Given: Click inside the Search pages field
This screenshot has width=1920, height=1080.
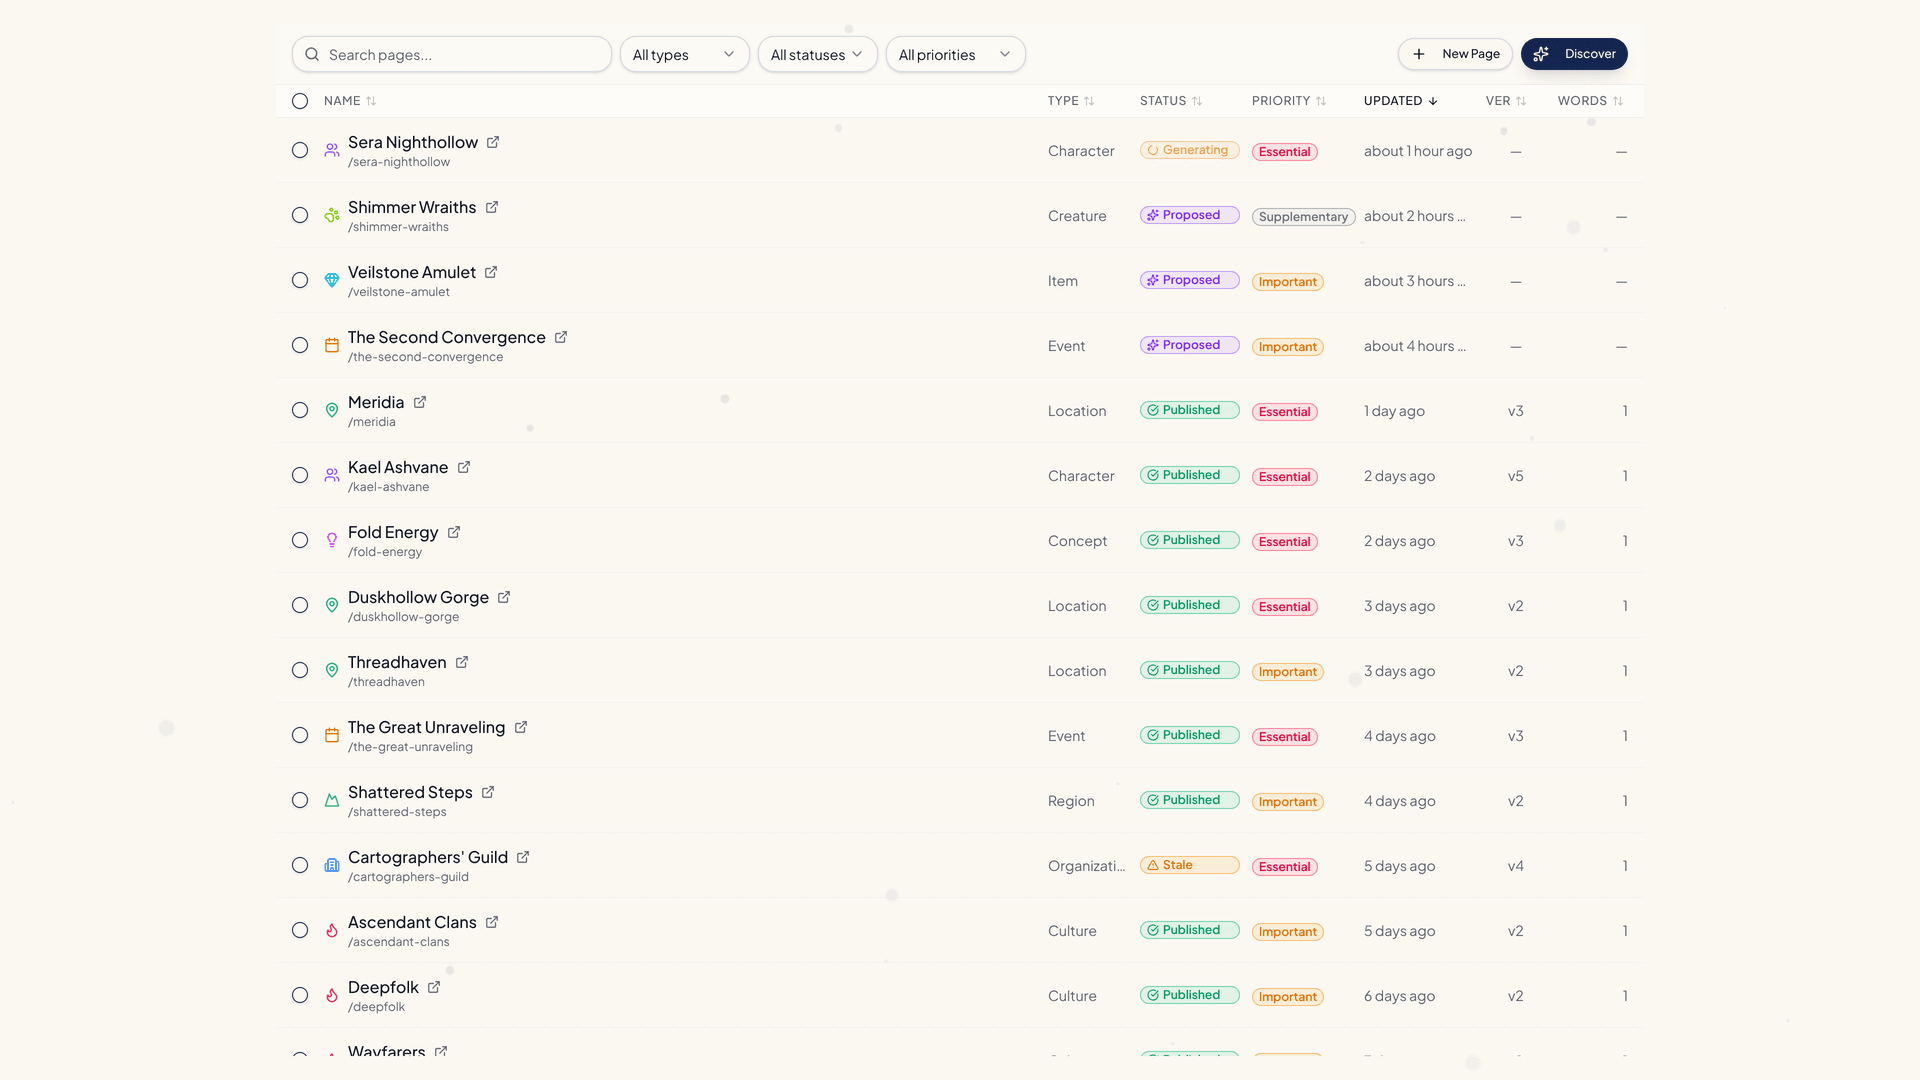Looking at the screenshot, I should [x=451, y=54].
